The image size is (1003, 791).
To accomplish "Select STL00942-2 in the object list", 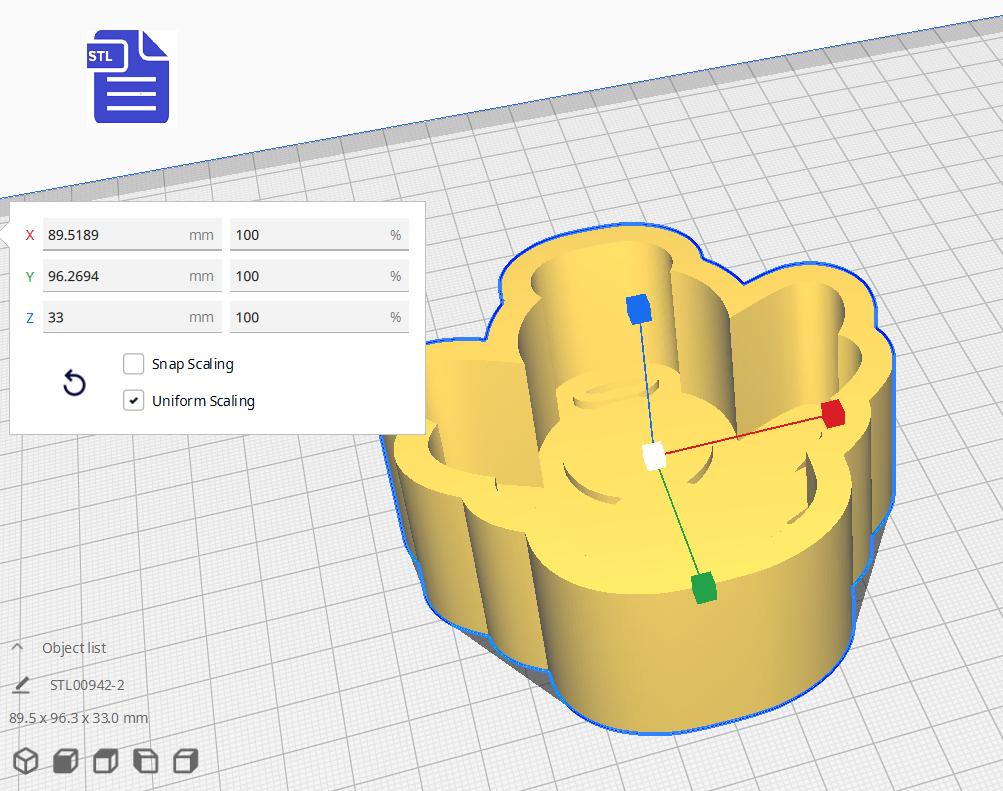I will 87,685.
